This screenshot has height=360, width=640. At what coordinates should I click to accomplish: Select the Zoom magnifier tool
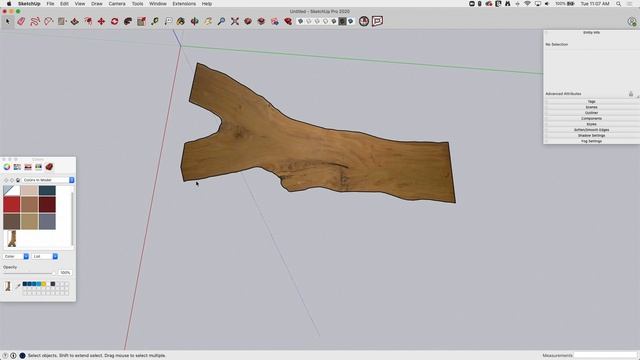[x=221, y=21]
